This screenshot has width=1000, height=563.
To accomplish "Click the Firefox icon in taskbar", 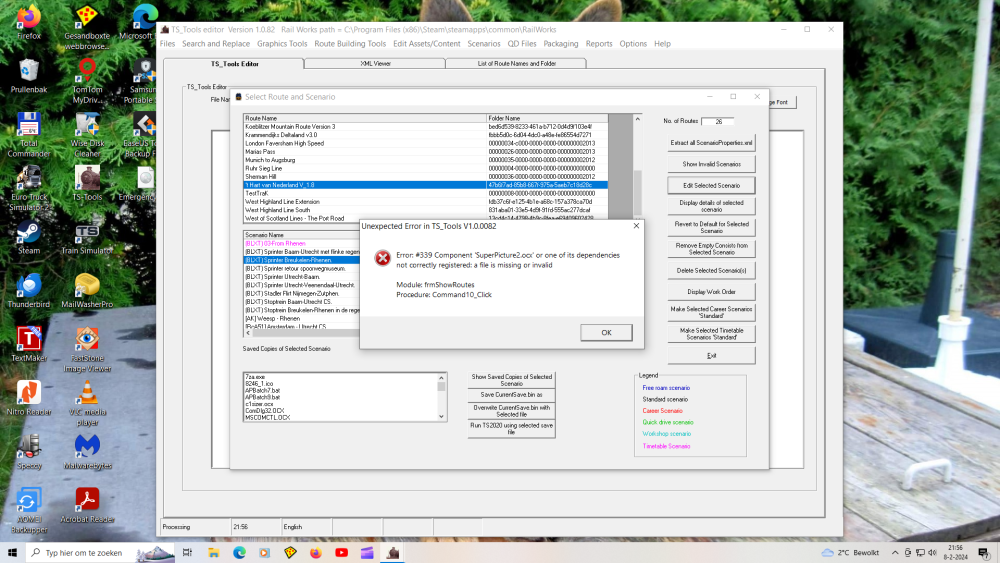I will click(x=315, y=552).
